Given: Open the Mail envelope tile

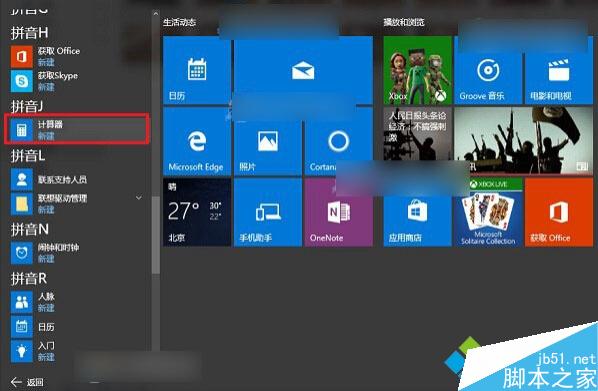Looking at the screenshot, I should (303, 70).
